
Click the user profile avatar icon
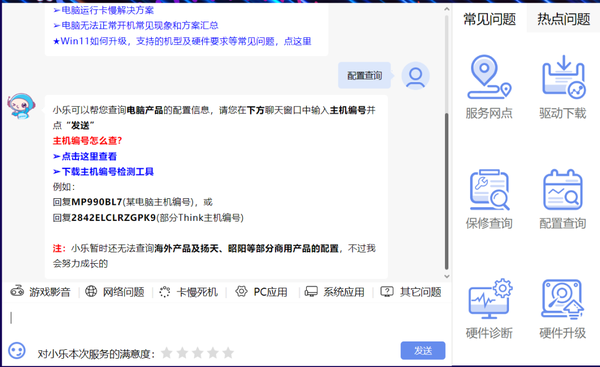point(416,75)
